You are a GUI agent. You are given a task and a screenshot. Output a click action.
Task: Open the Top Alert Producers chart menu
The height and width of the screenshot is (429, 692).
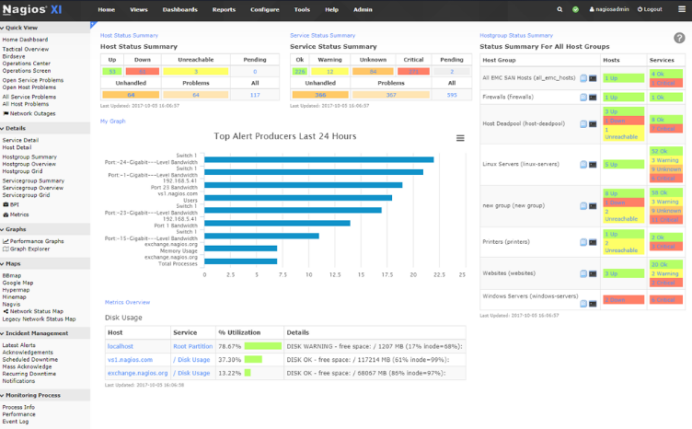[x=460, y=138]
